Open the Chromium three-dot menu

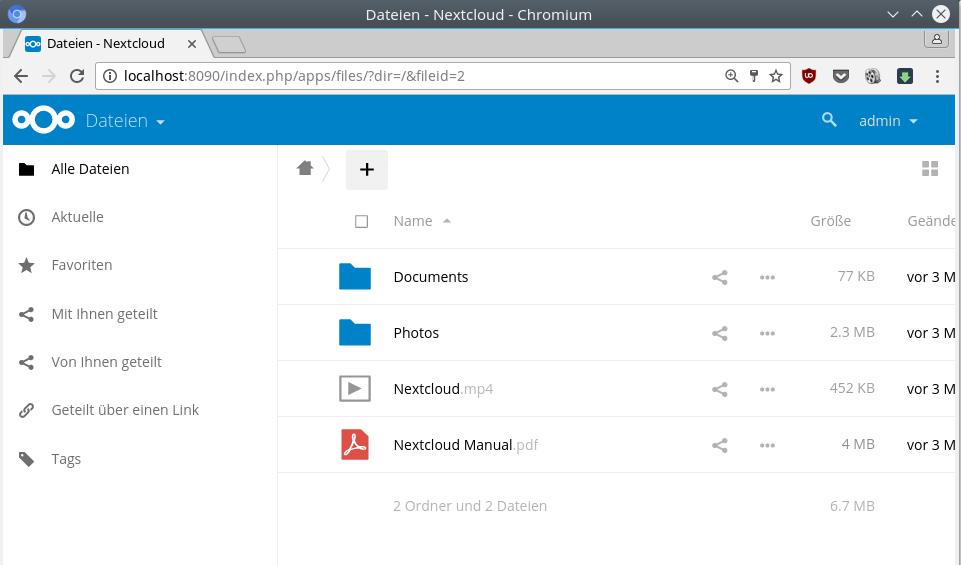point(937,76)
